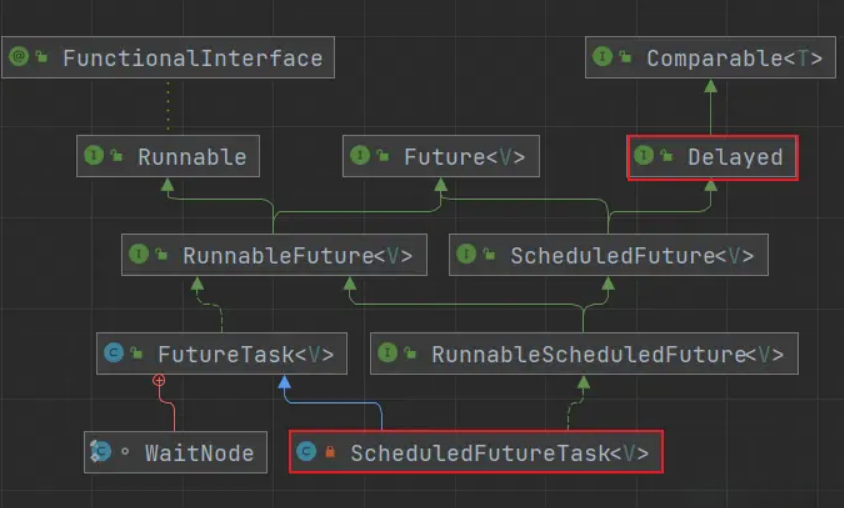Click the orange lock icon on ScheduledFutureTask
Screen dimensions: 844x508
pos(330,453)
